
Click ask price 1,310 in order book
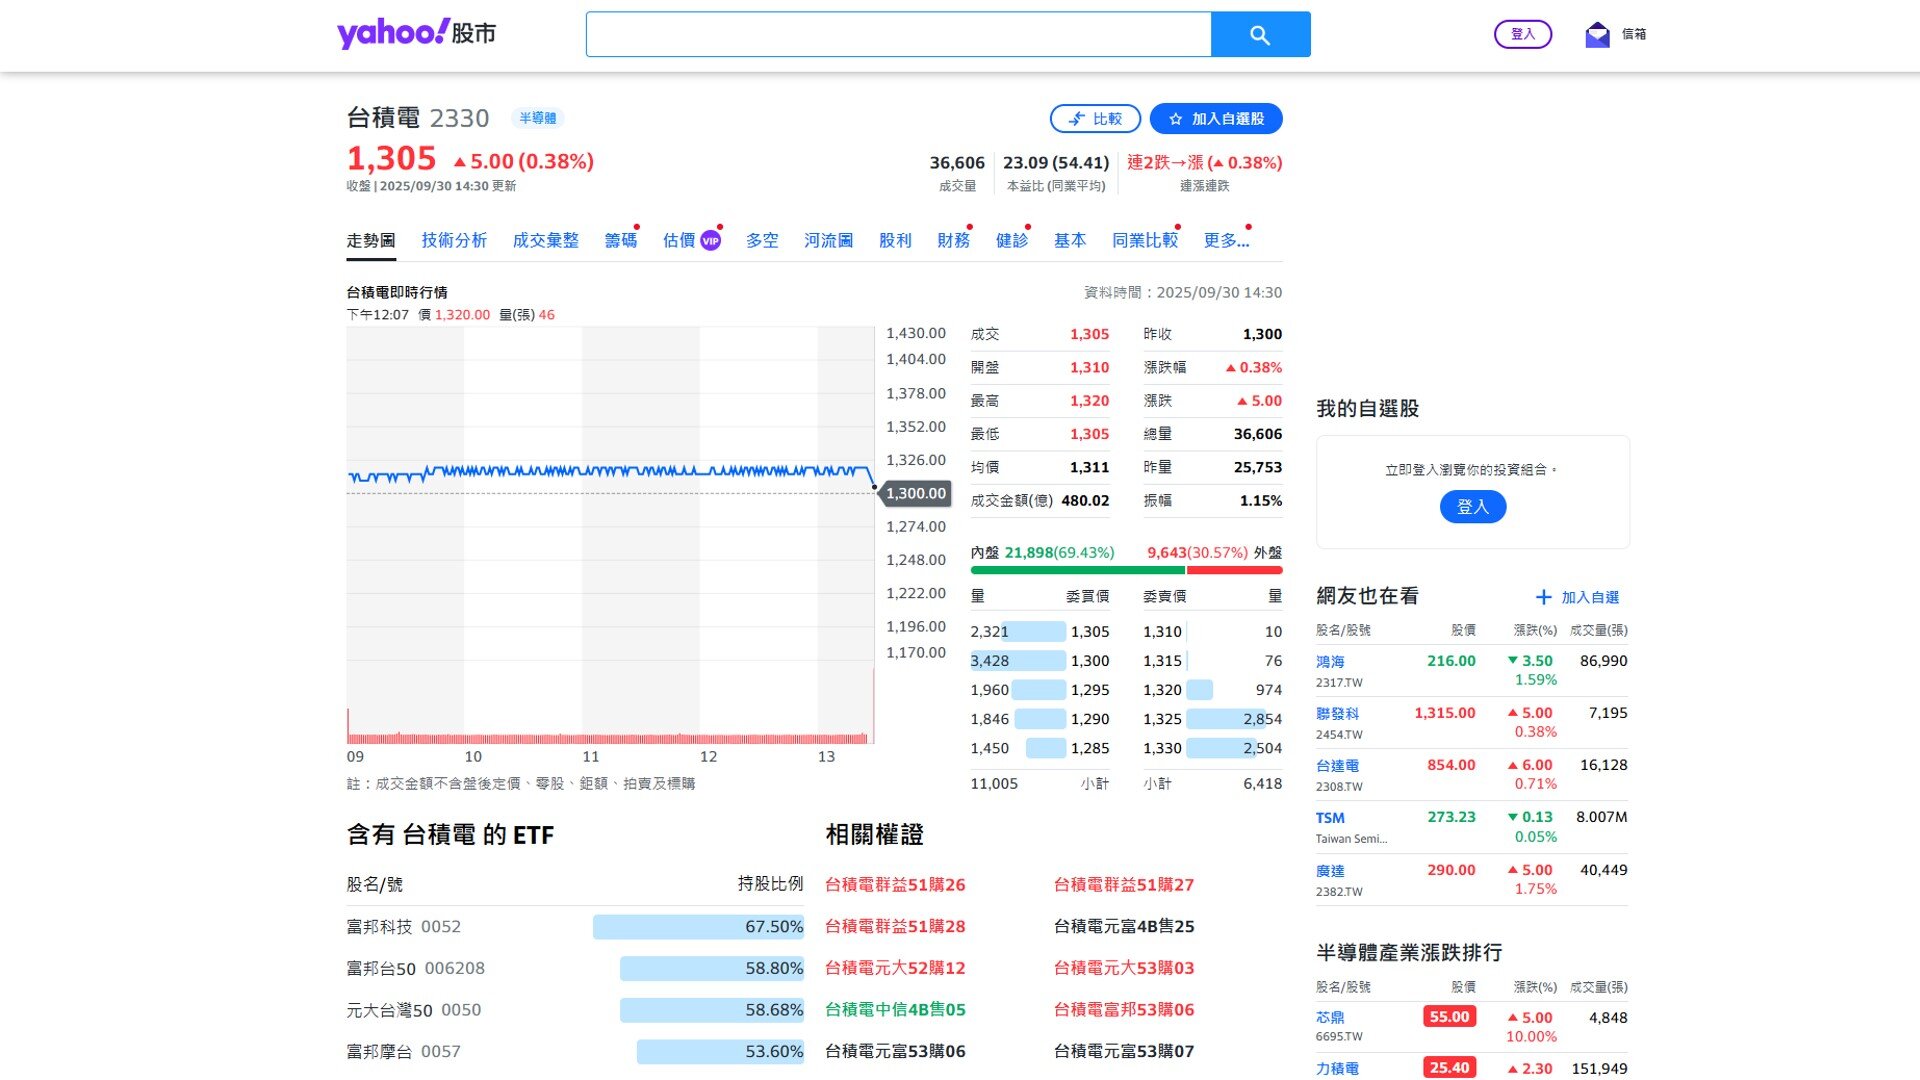[1162, 632]
